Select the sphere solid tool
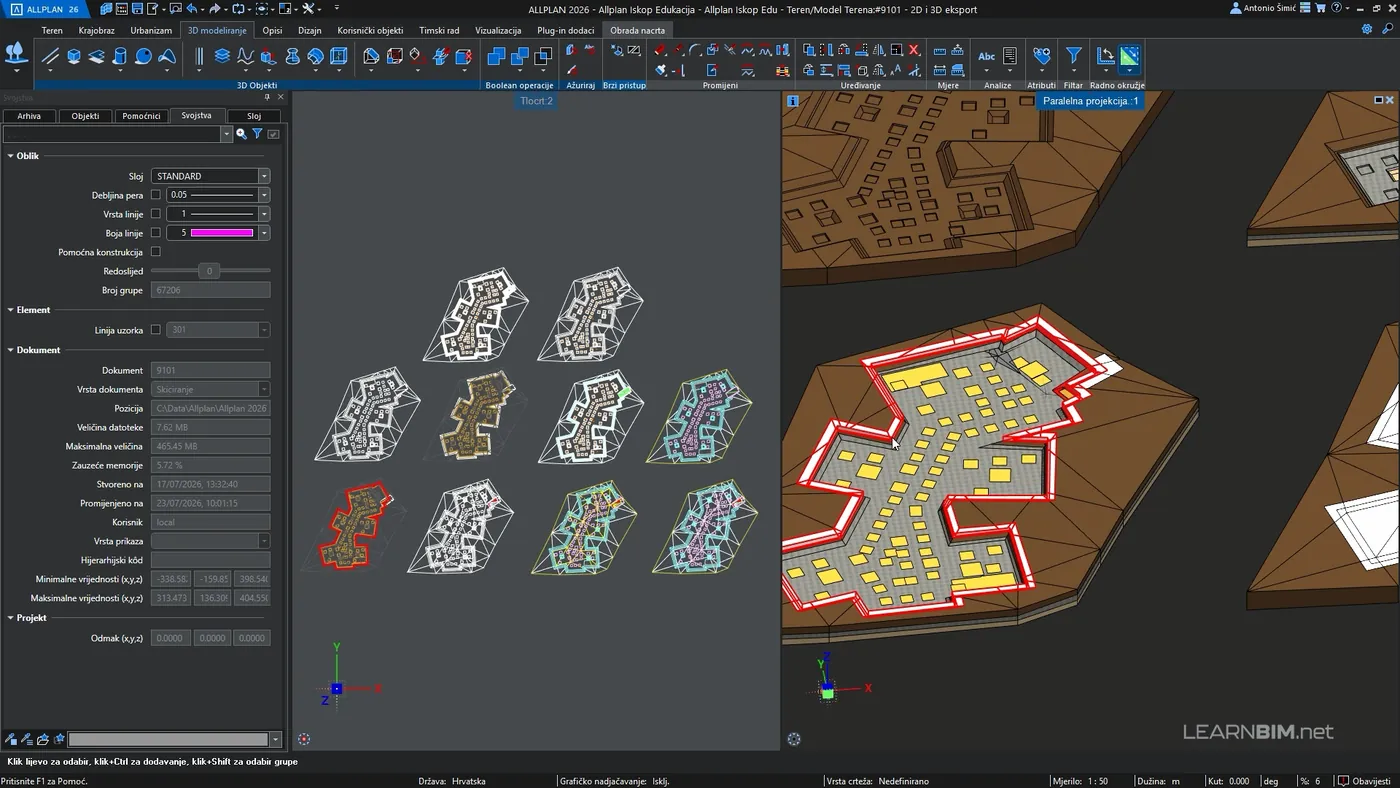This screenshot has height=788, width=1400. pos(143,57)
